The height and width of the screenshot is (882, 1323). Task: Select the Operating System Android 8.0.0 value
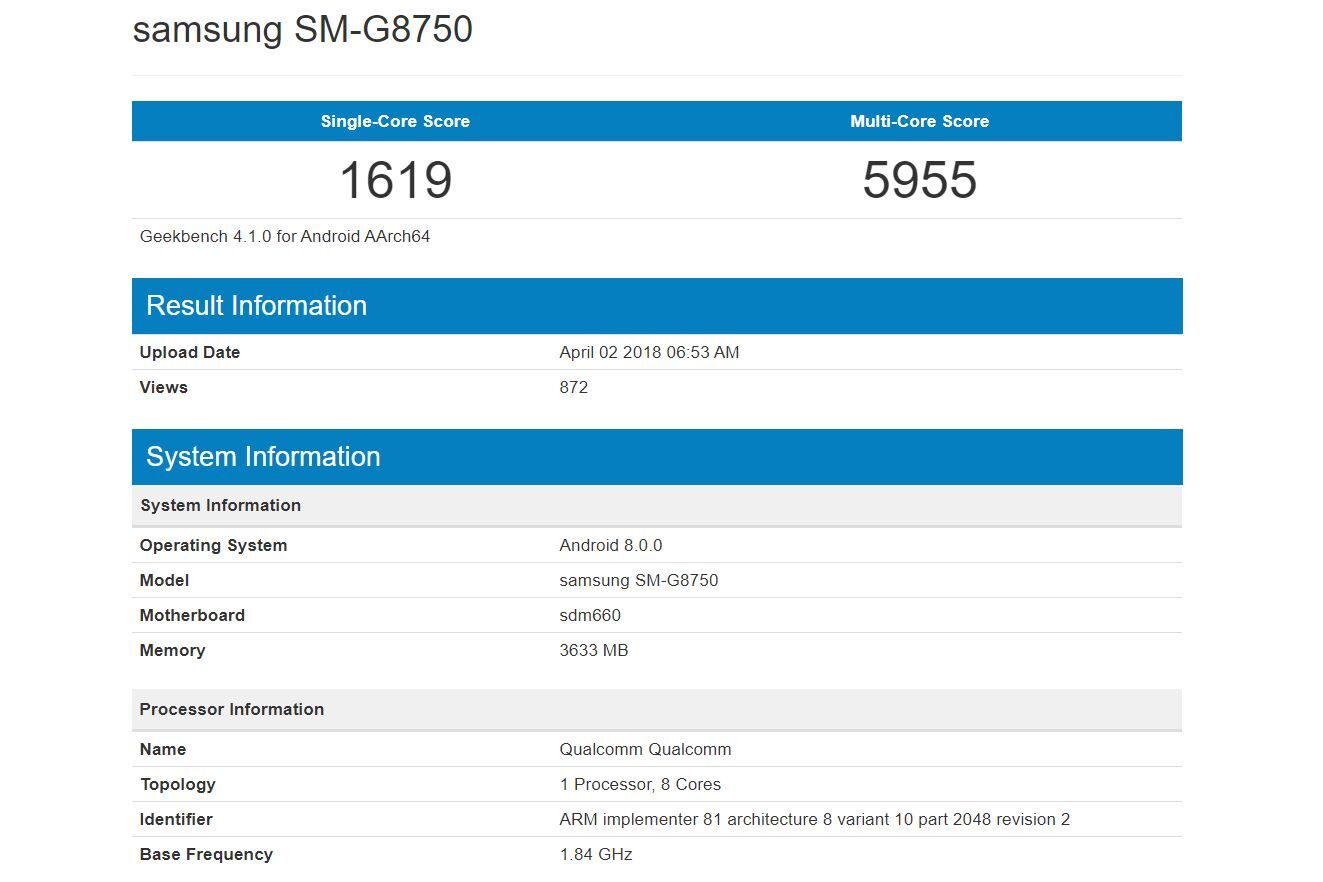click(x=610, y=545)
